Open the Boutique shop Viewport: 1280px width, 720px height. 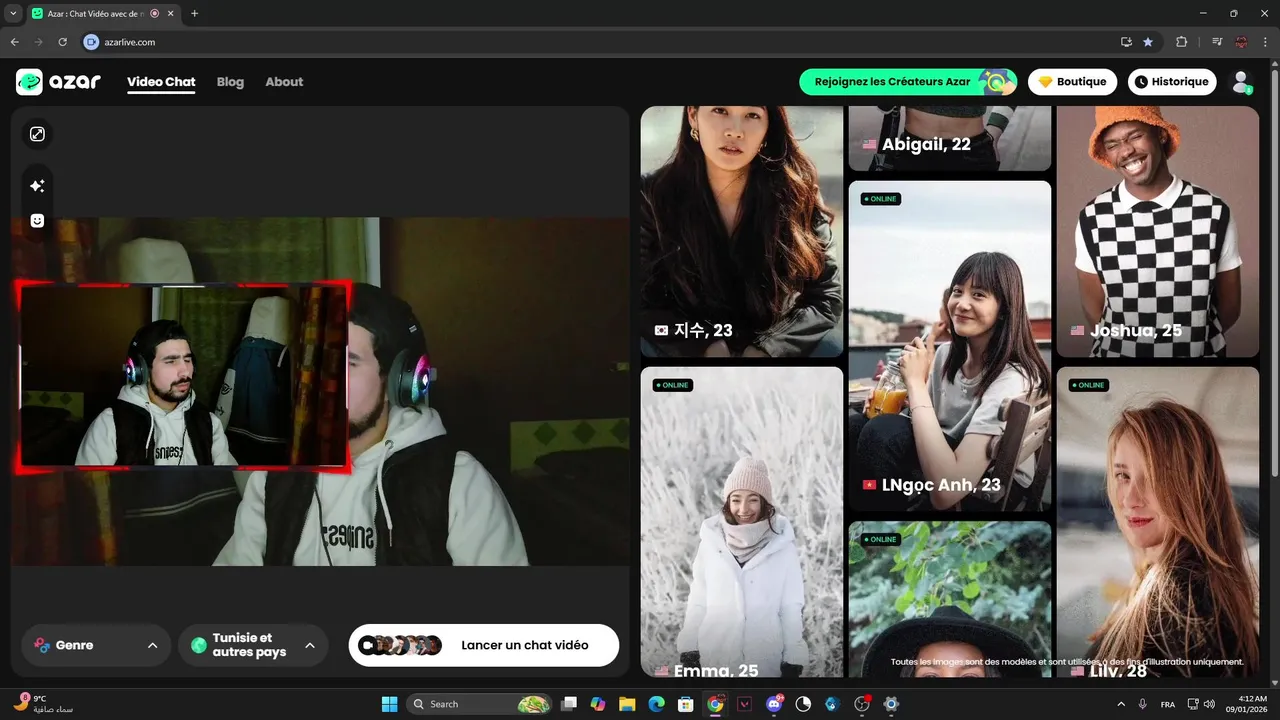tap(1072, 82)
